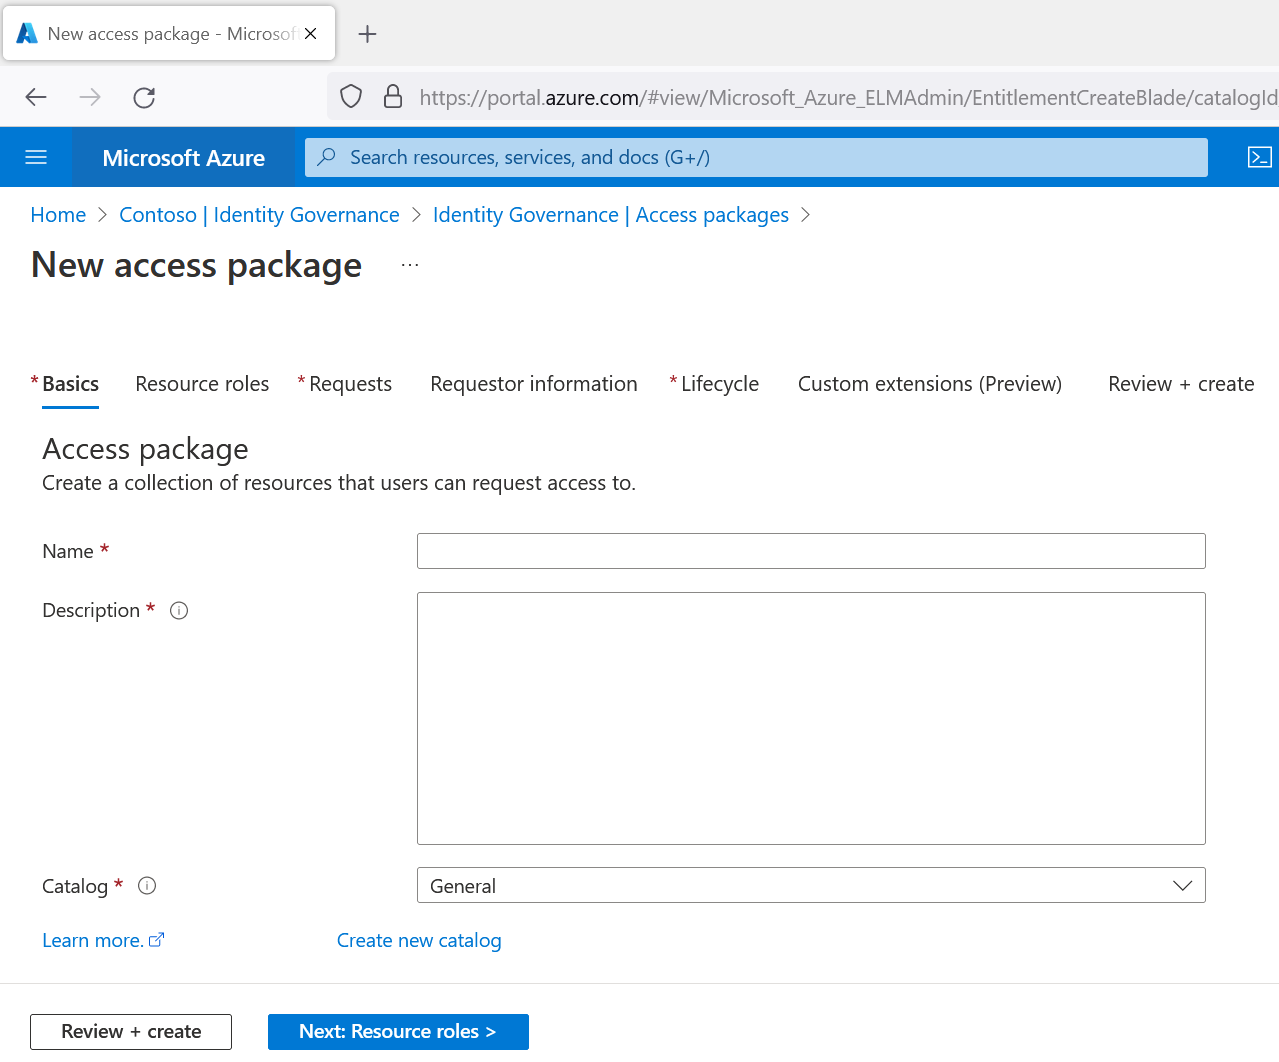Open a new browser tab

(367, 34)
